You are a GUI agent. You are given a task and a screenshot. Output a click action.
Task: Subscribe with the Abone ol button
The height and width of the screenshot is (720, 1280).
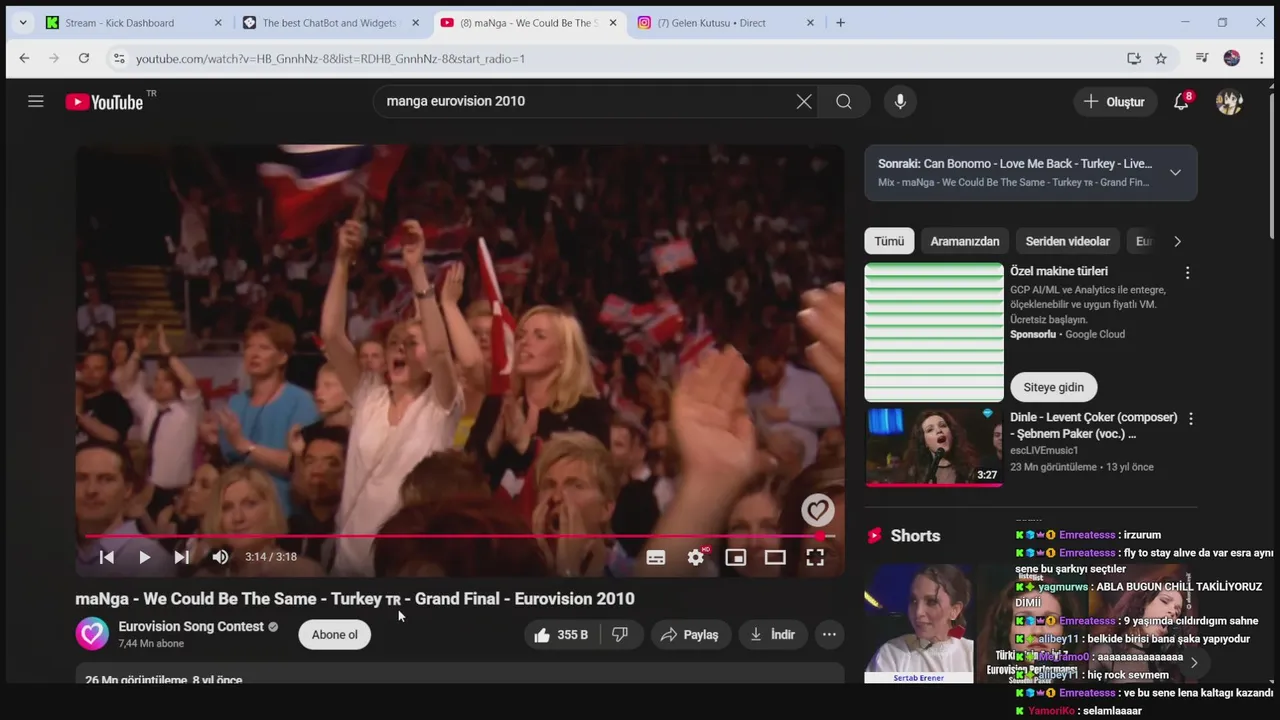(x=334, y=634)
